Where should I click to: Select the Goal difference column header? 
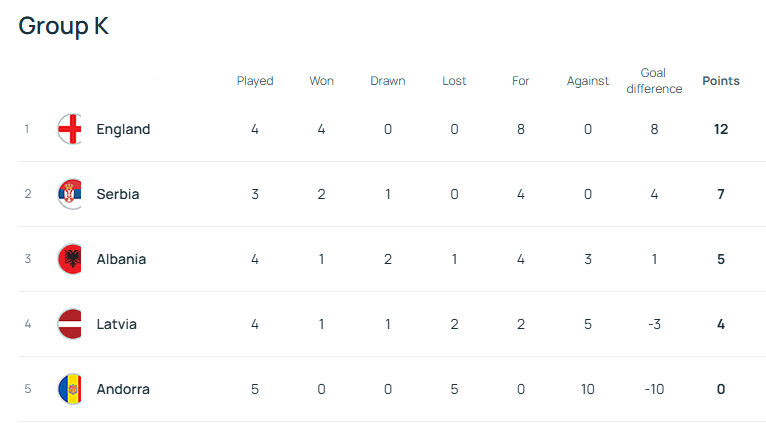click(x=654, y=81)
